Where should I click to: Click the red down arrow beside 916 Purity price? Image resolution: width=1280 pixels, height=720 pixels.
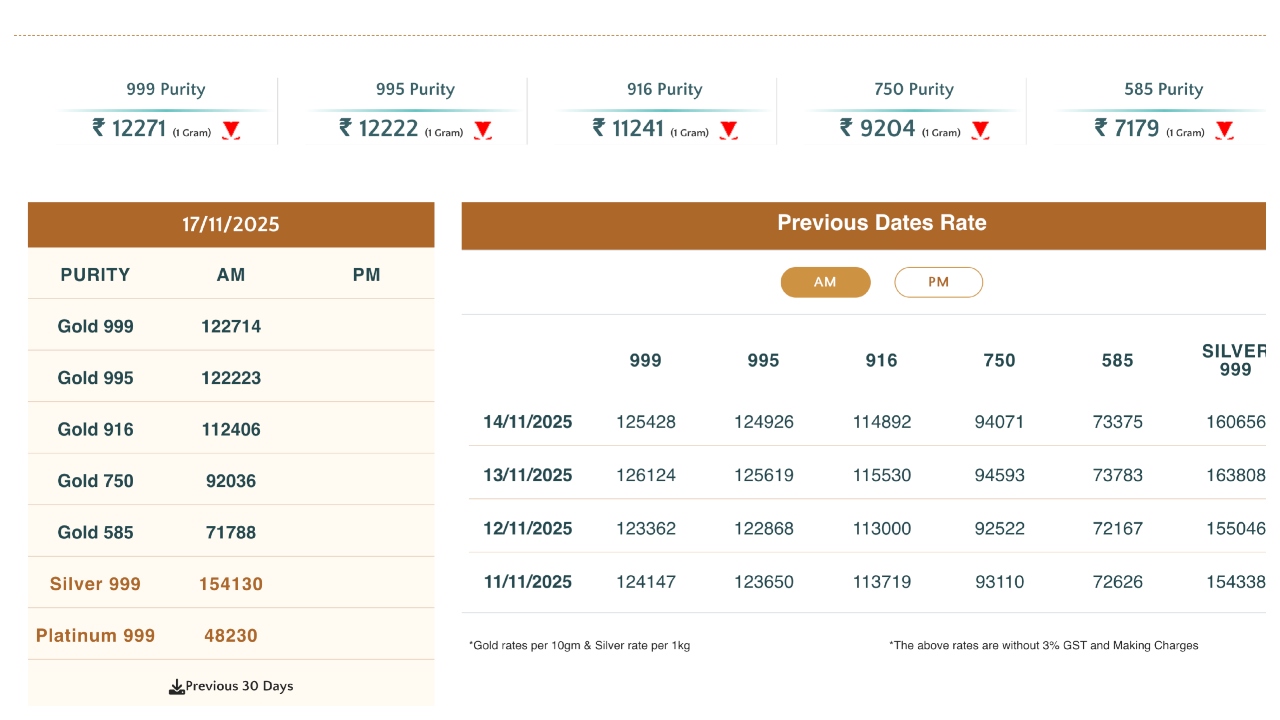tap(728, 130)
